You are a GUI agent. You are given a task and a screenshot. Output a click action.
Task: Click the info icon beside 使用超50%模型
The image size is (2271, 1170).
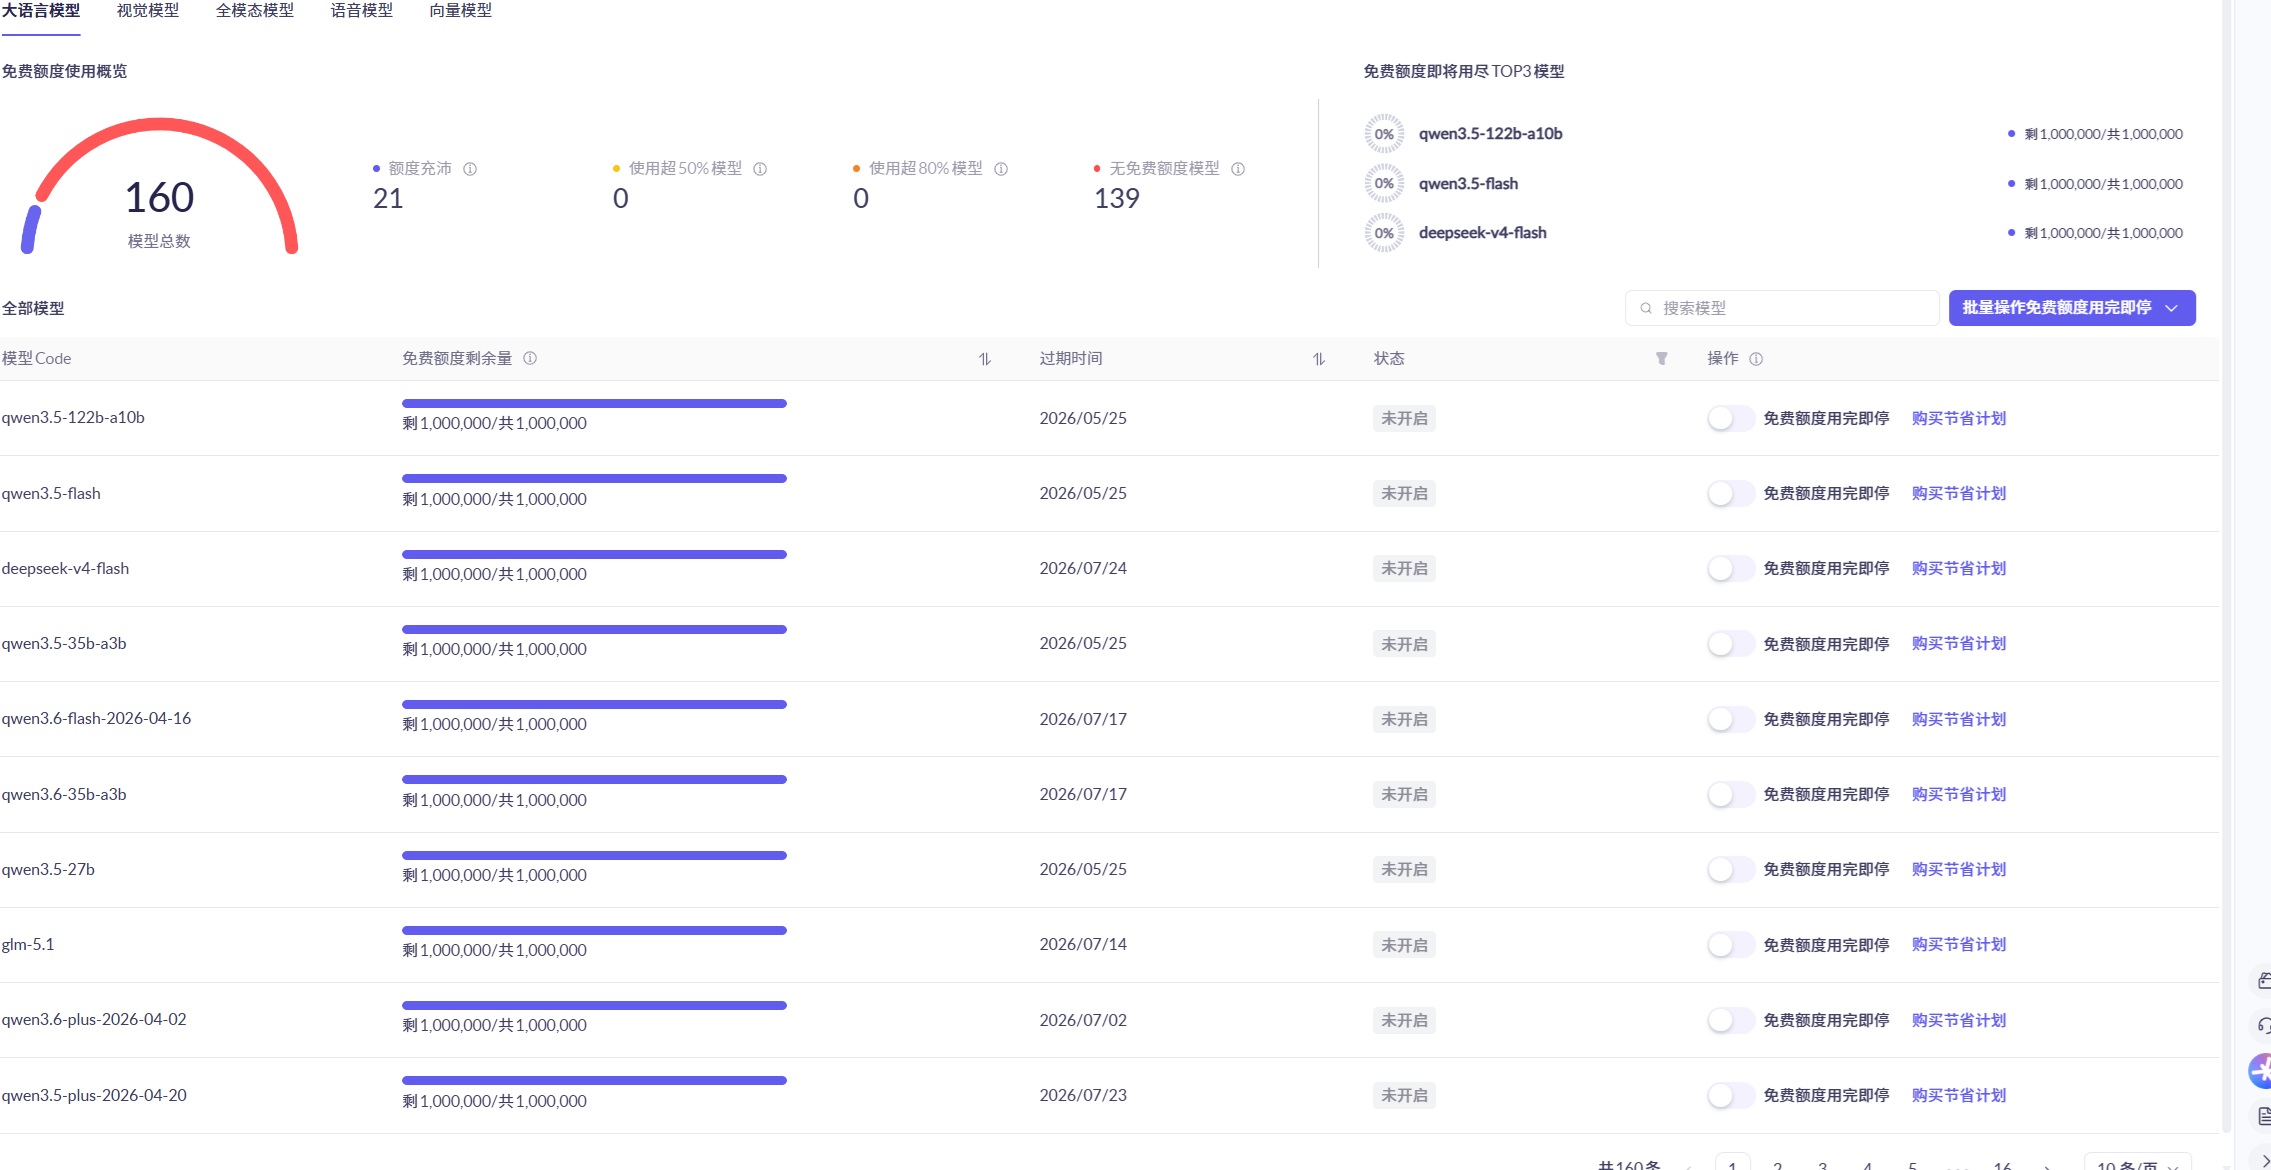pos(760,169)
